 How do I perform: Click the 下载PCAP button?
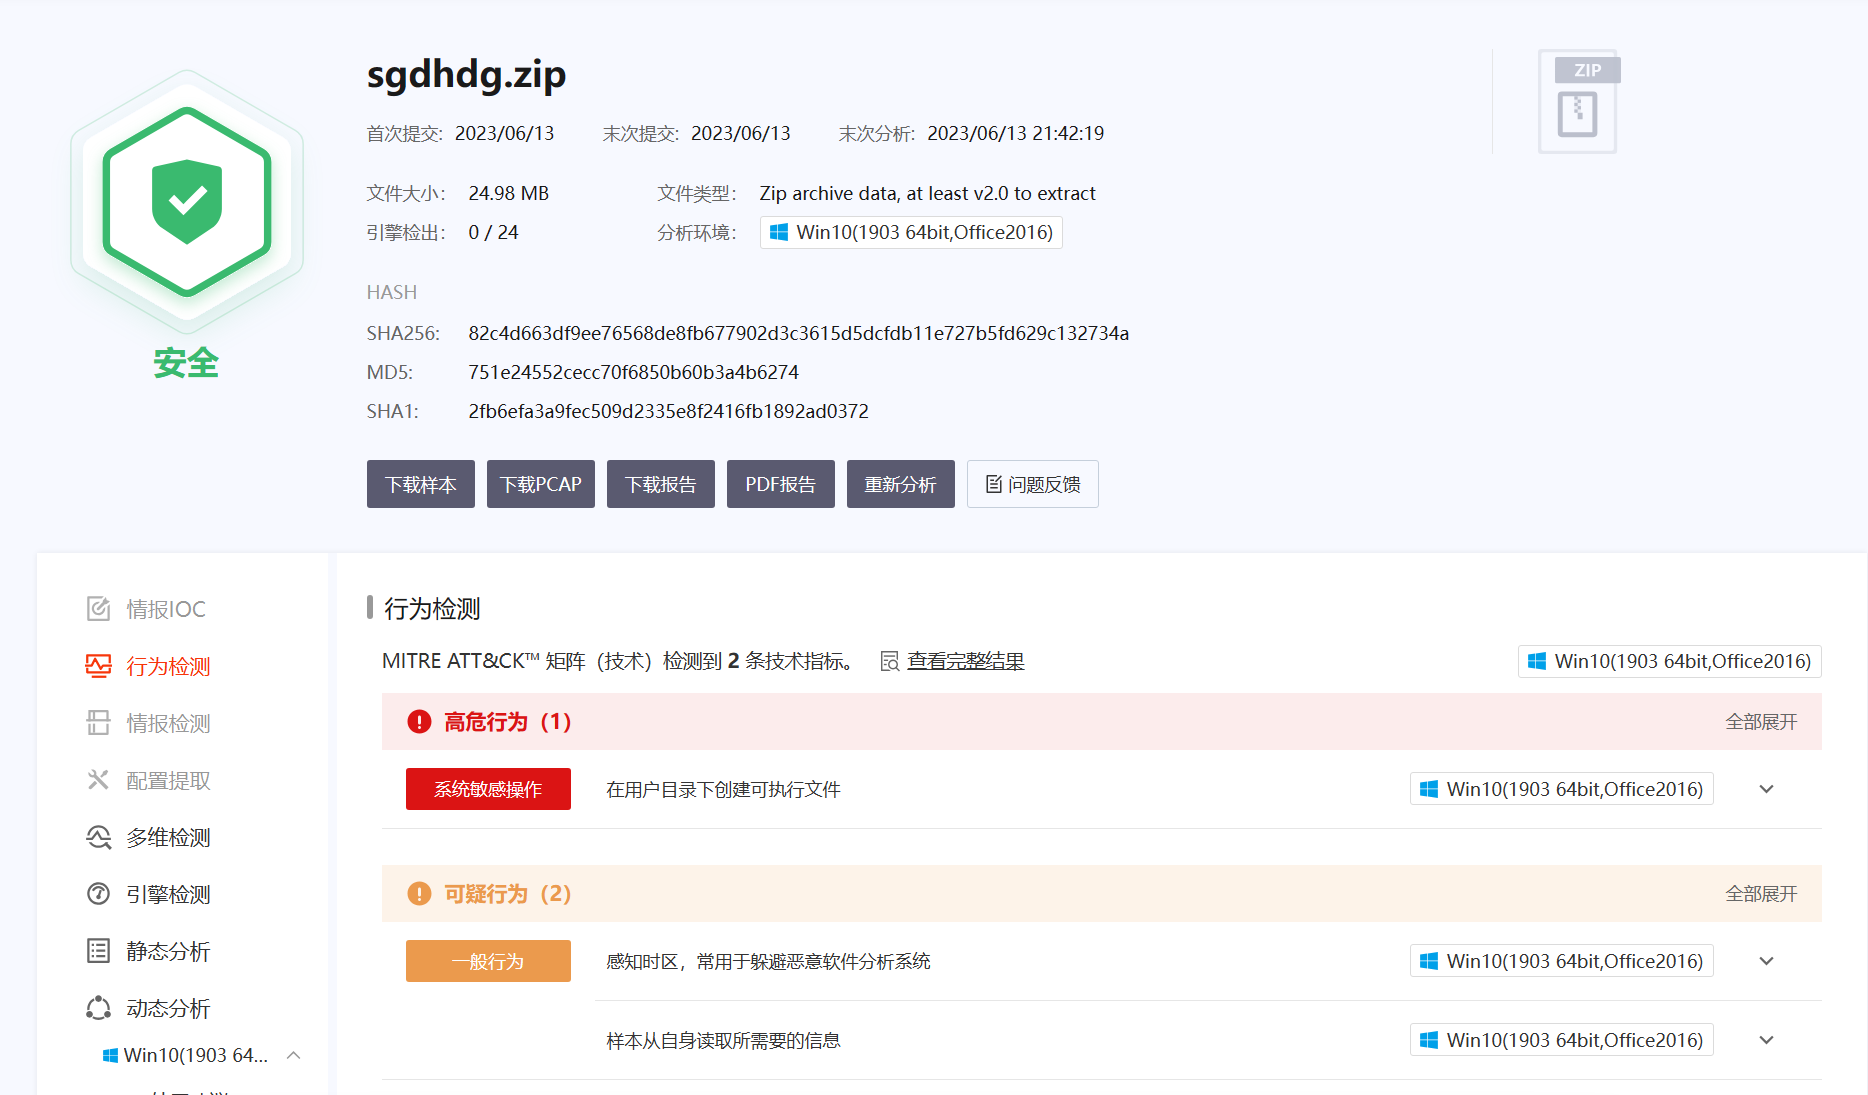pos(541,484)
